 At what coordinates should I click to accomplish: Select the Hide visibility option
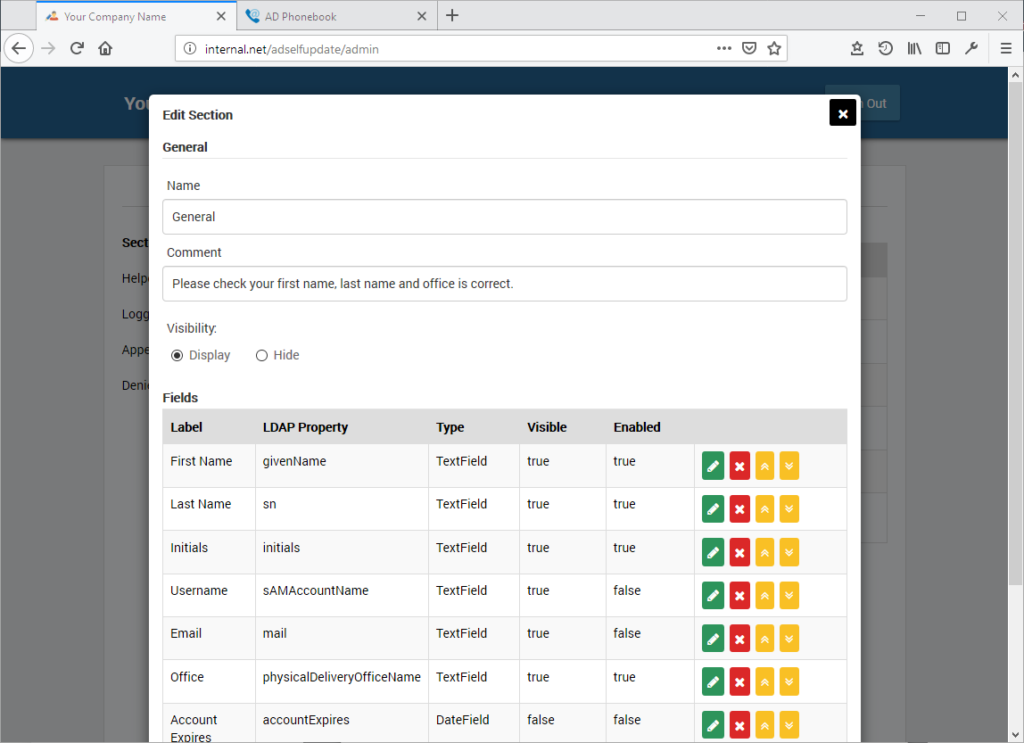[x=261, y=355]
